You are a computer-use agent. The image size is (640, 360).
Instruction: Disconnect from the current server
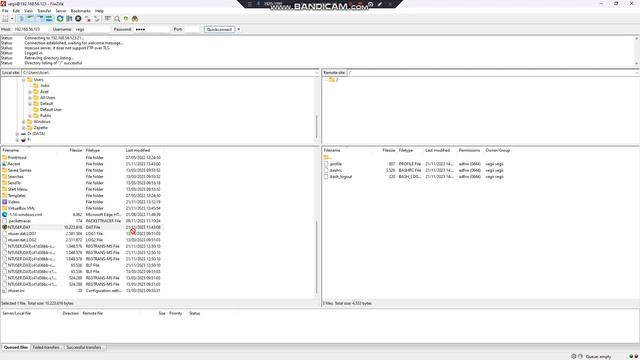point(88,19)
